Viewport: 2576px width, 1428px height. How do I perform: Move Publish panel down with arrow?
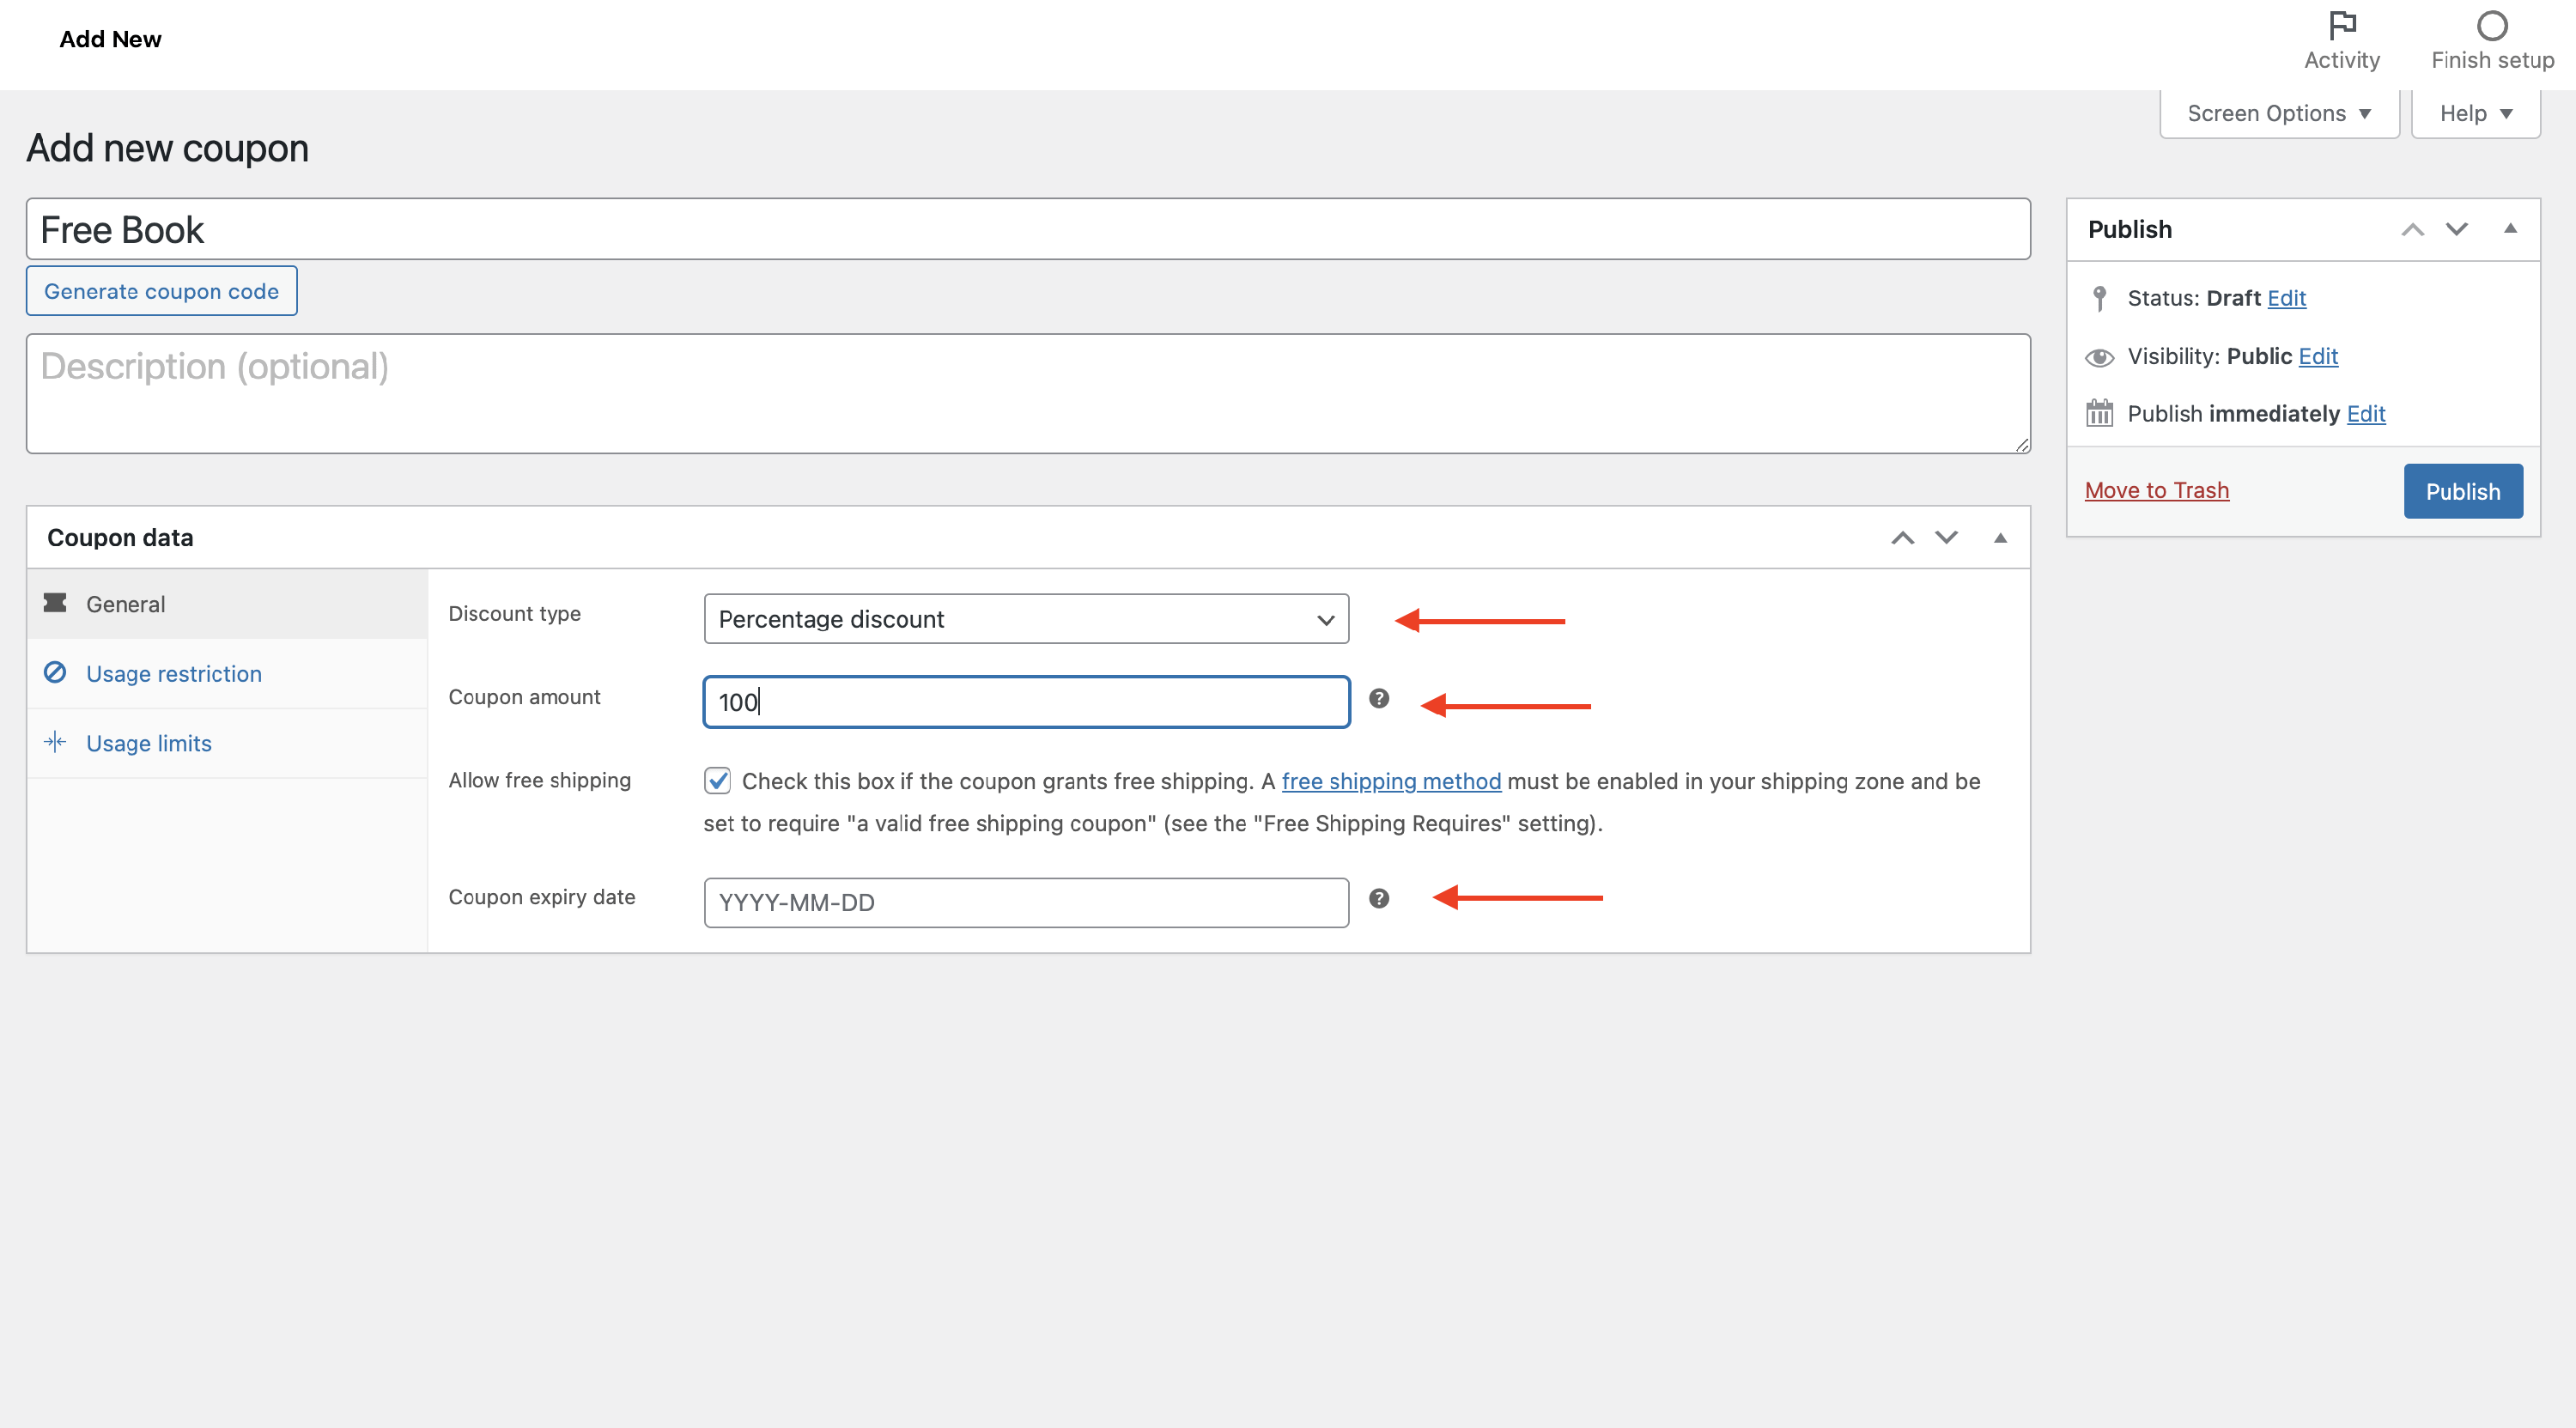[x=2456, y=230]
